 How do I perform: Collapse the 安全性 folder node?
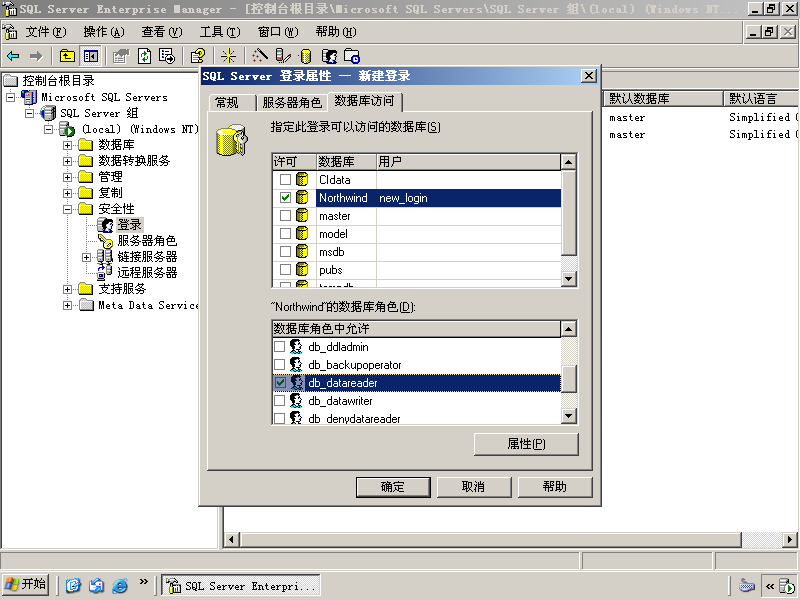[x=67, y=209]
